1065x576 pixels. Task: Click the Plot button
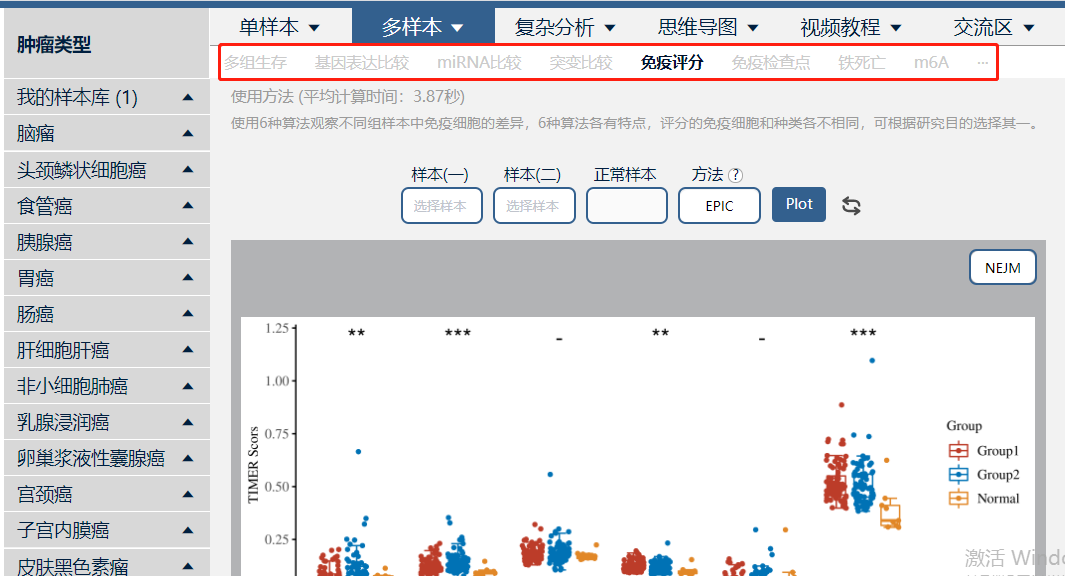tap(799, 204)
